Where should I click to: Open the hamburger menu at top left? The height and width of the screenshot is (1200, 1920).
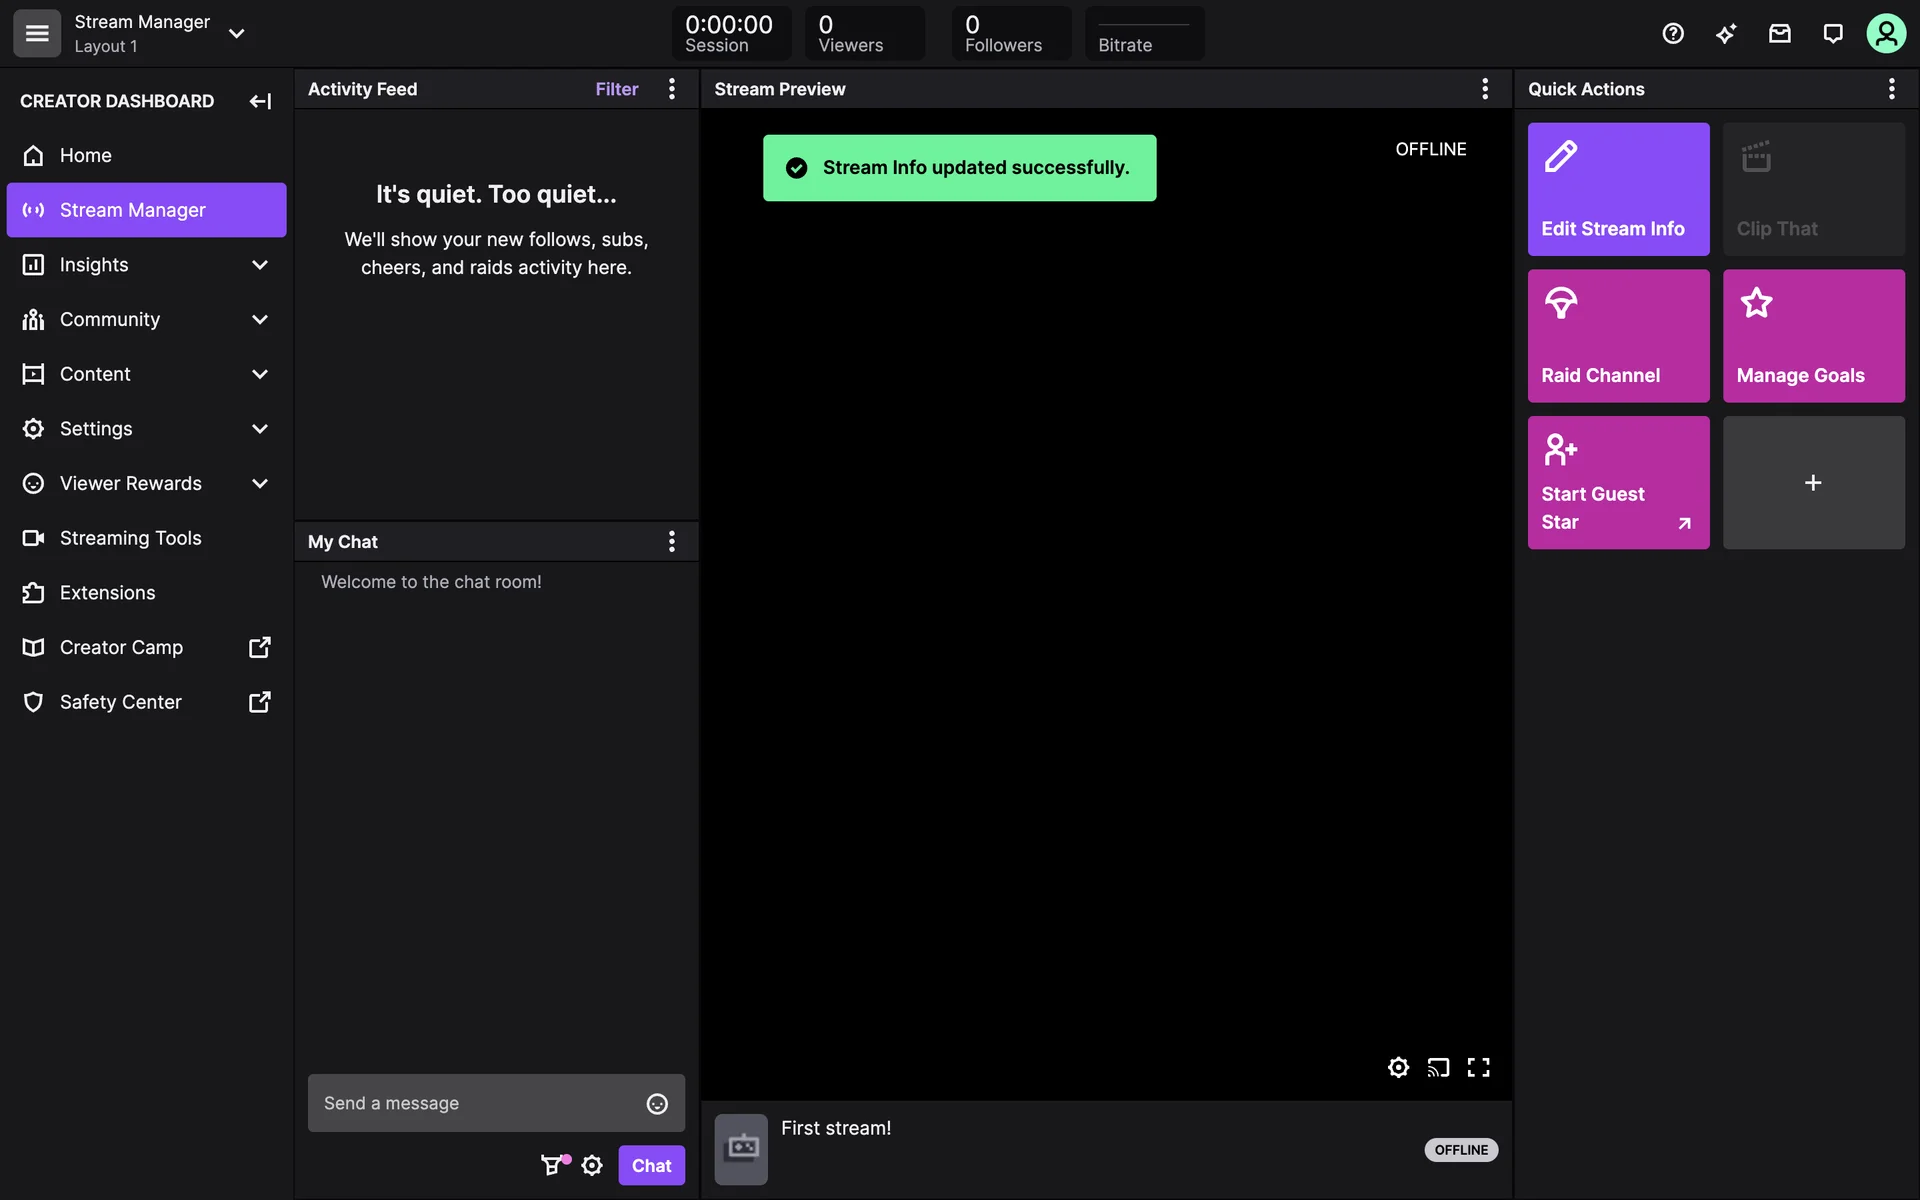tap(37, 33)
